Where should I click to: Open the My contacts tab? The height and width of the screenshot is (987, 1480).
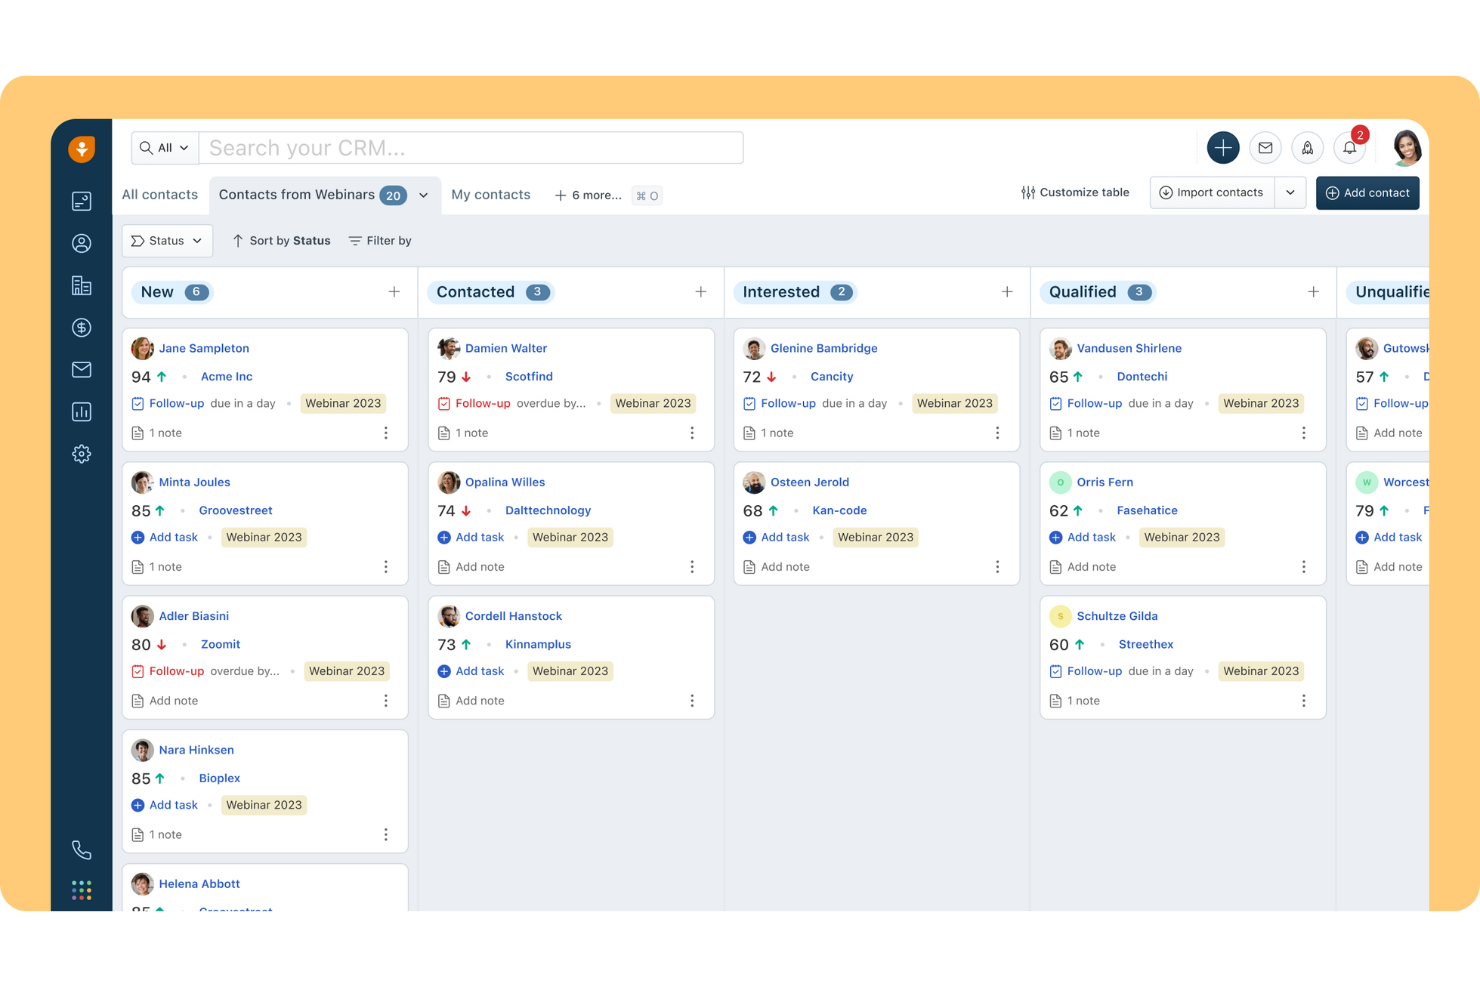(x=490, y=194)
